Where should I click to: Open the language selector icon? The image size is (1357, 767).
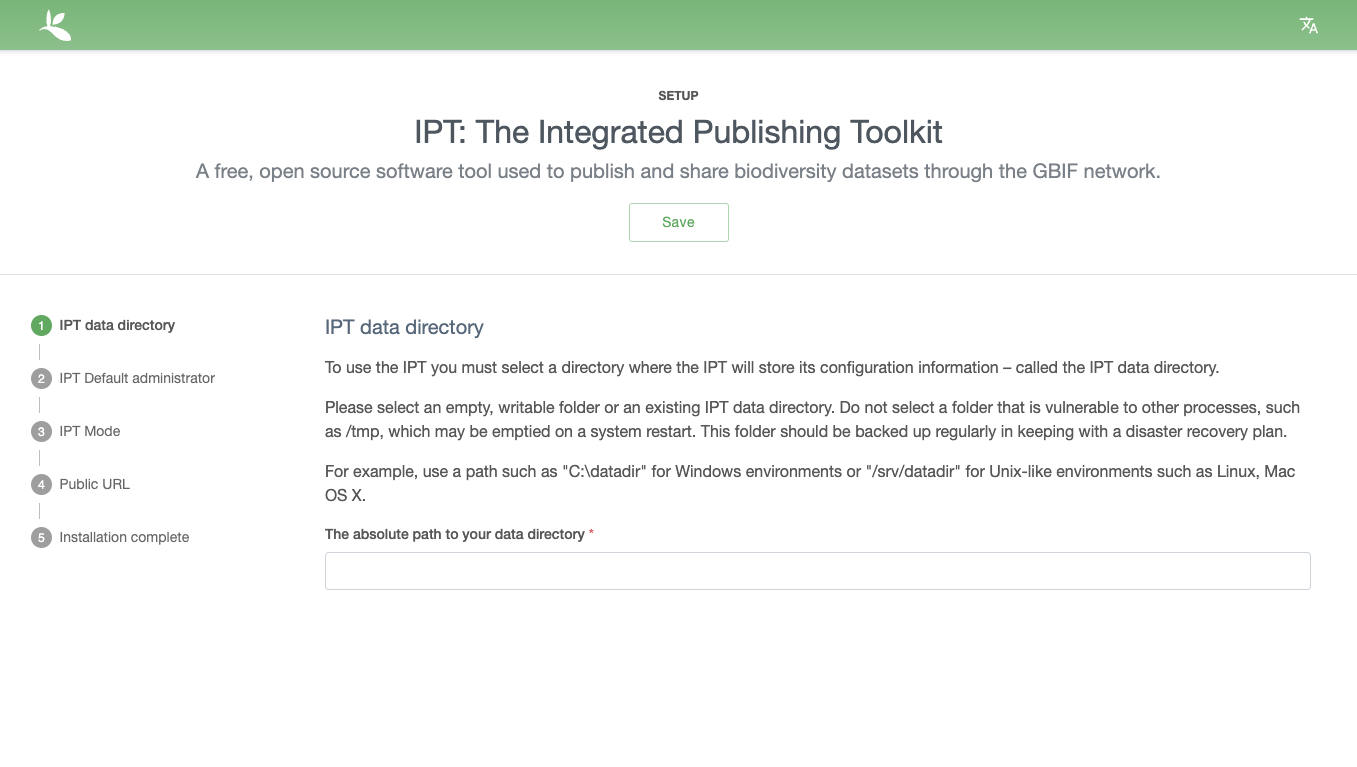pyautogui.click(x=1308, y=25)
